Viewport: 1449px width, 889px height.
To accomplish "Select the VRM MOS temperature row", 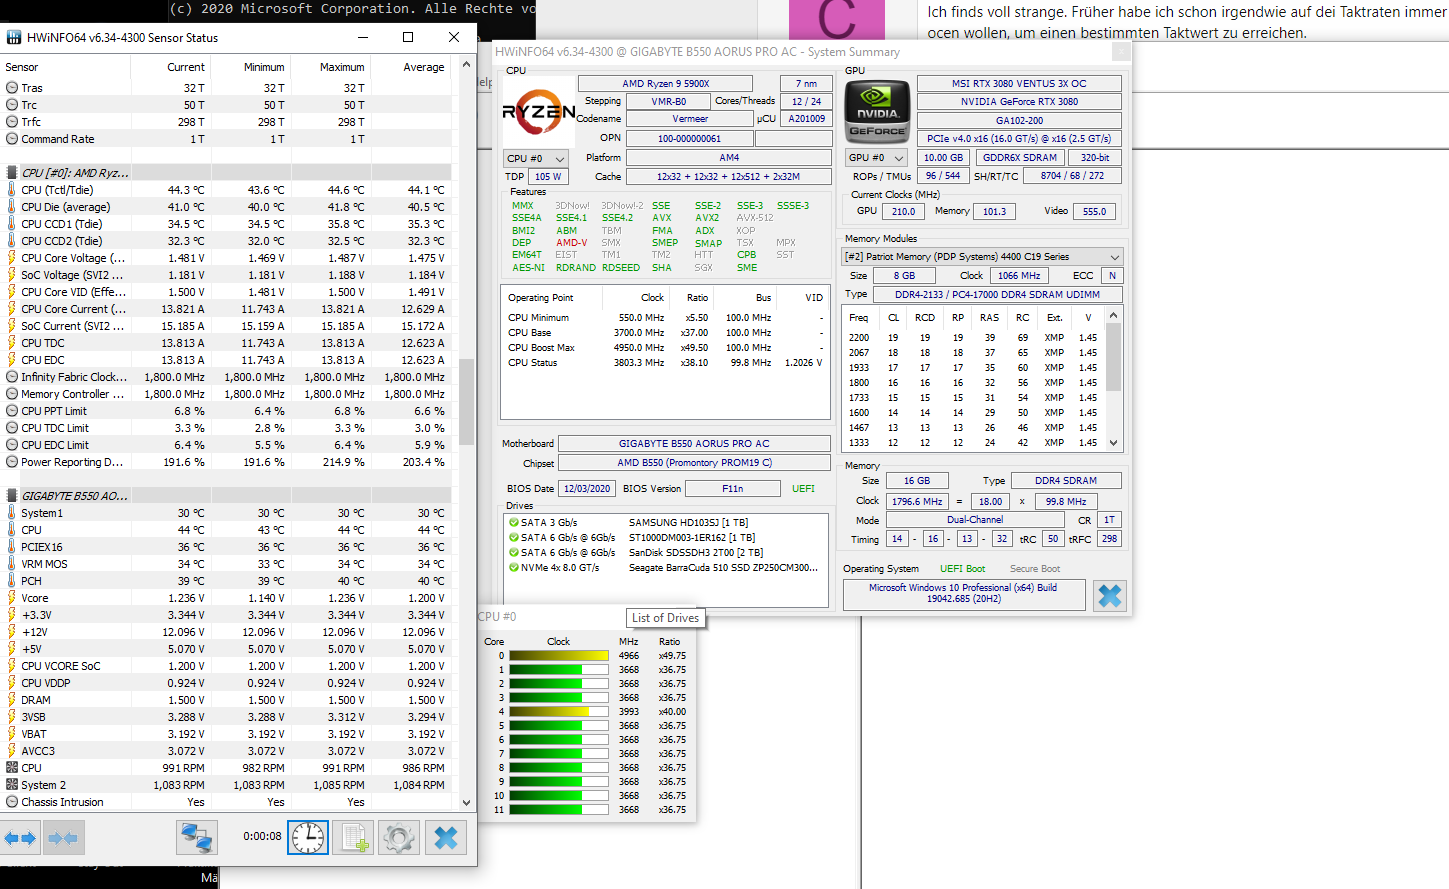I will point(228,564).
